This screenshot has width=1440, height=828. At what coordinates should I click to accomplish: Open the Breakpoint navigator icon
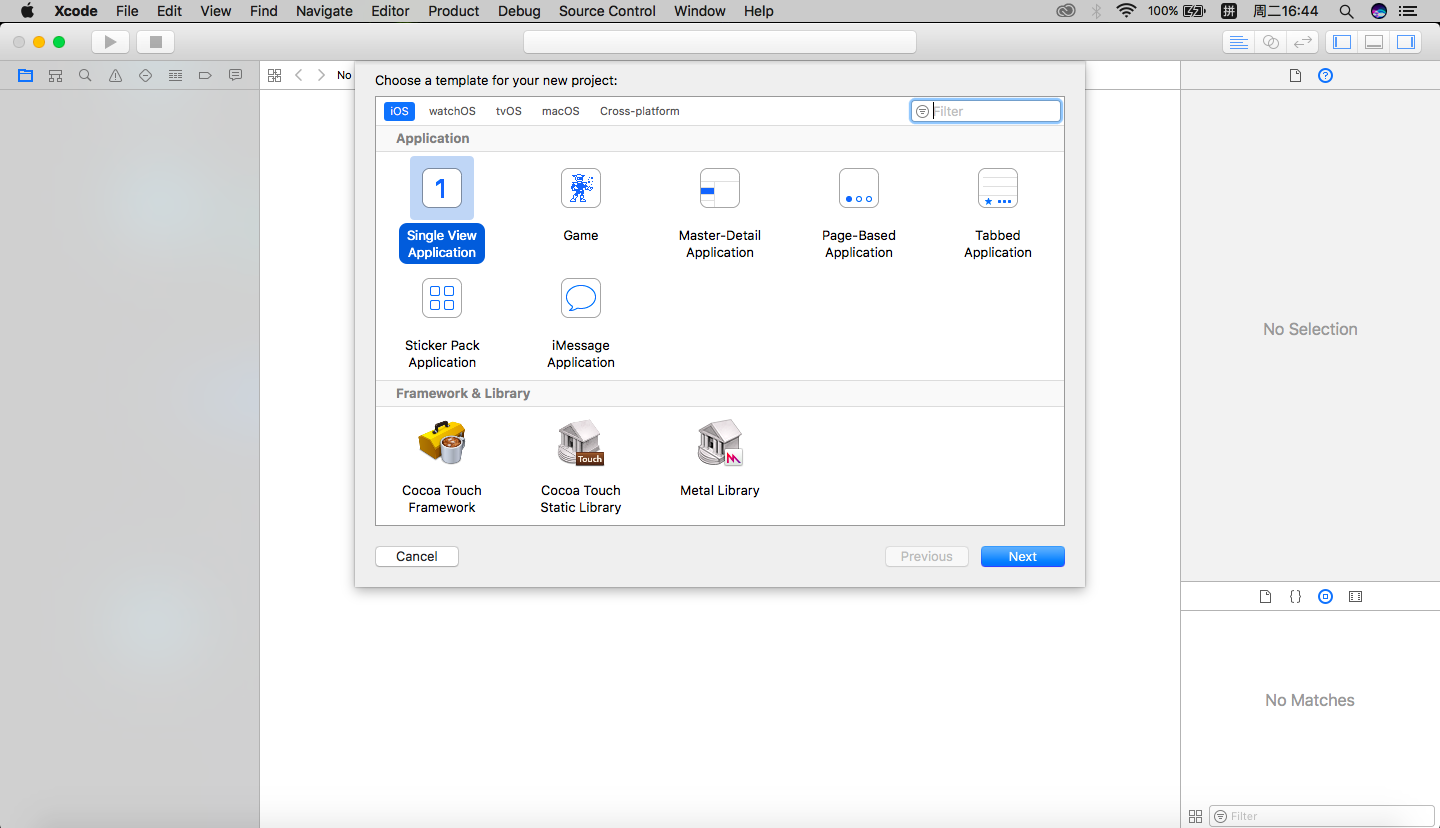click(x=205, y=75)
